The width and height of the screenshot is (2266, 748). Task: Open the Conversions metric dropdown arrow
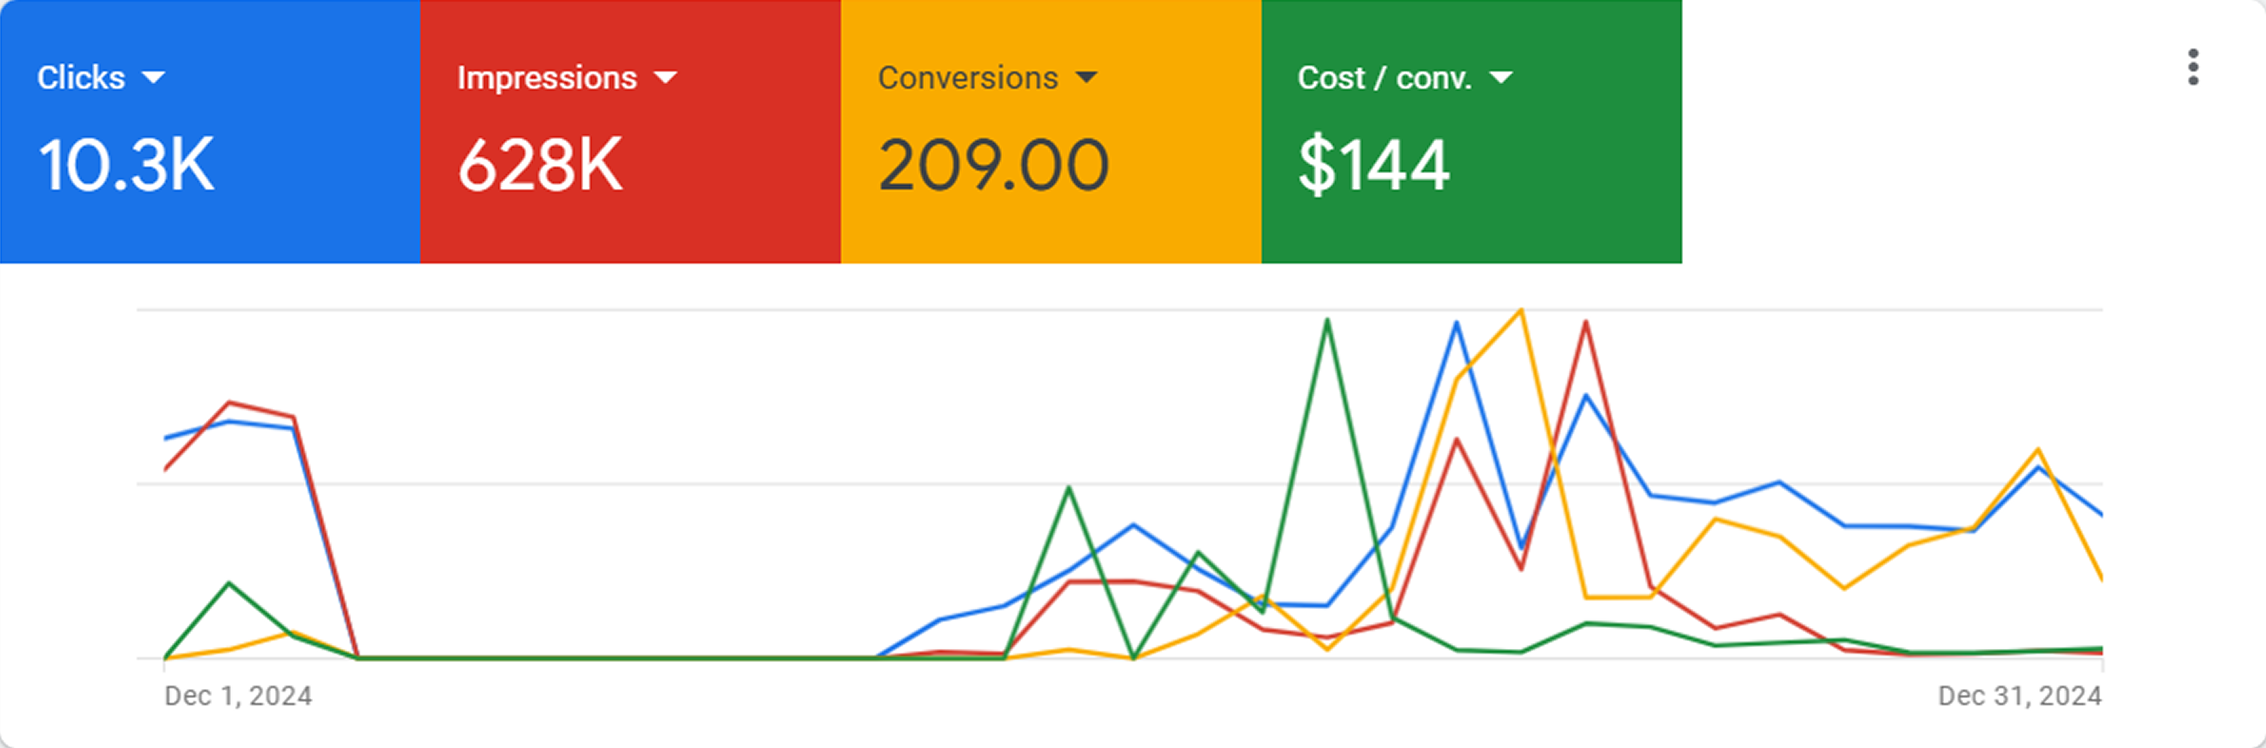(1086, 78)
